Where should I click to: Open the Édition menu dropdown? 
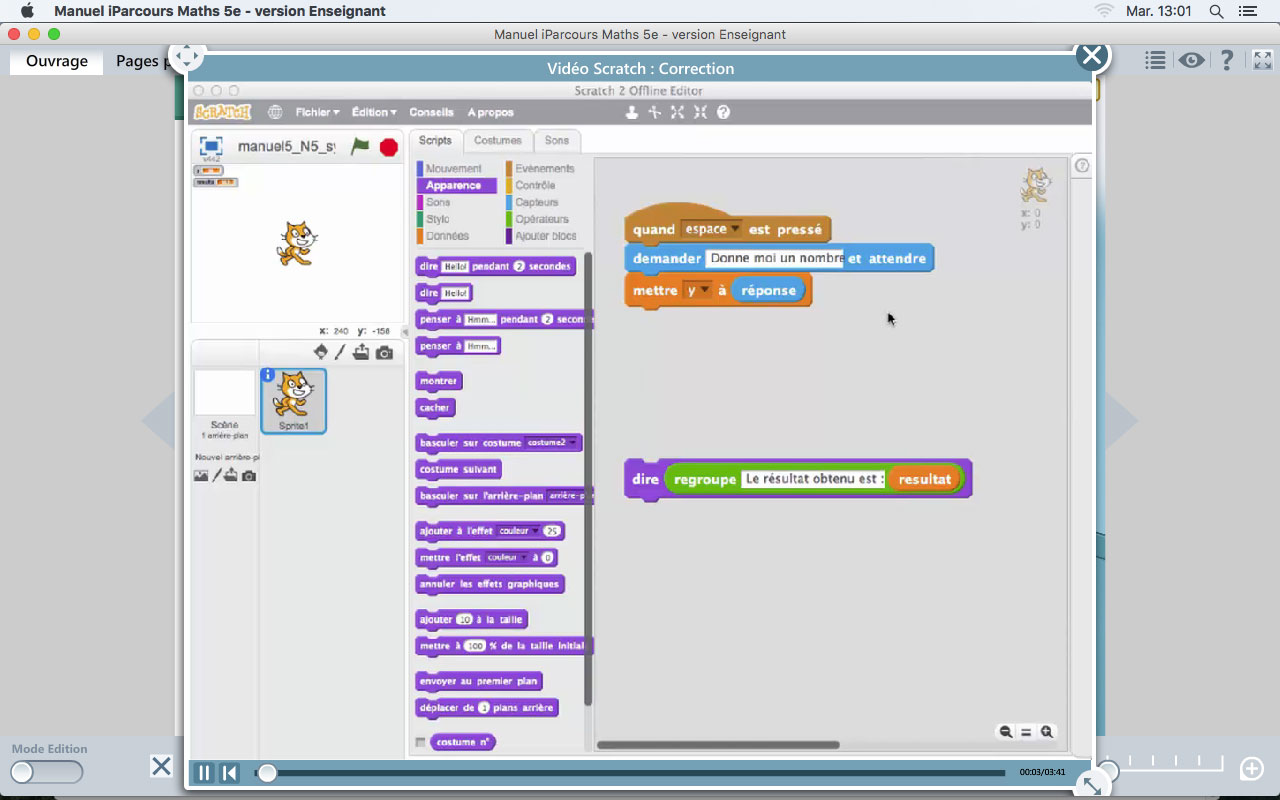tap(374, 112)
